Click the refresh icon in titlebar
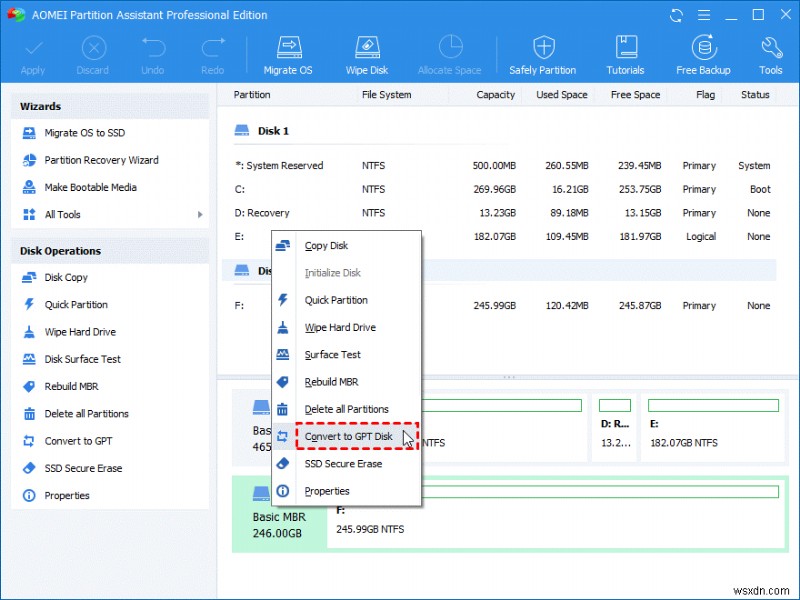Image resolution: width=800 pixels, height=600 pixels. (676, 15)
